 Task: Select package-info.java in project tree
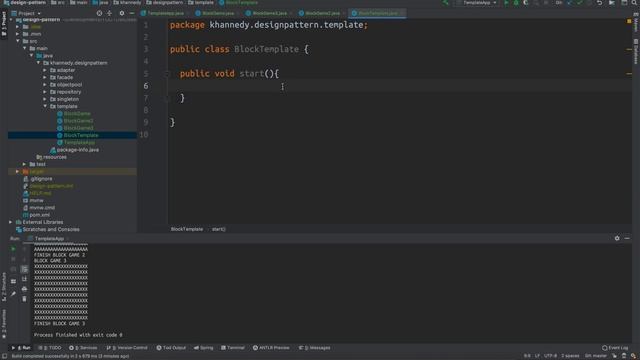point(74,150)
